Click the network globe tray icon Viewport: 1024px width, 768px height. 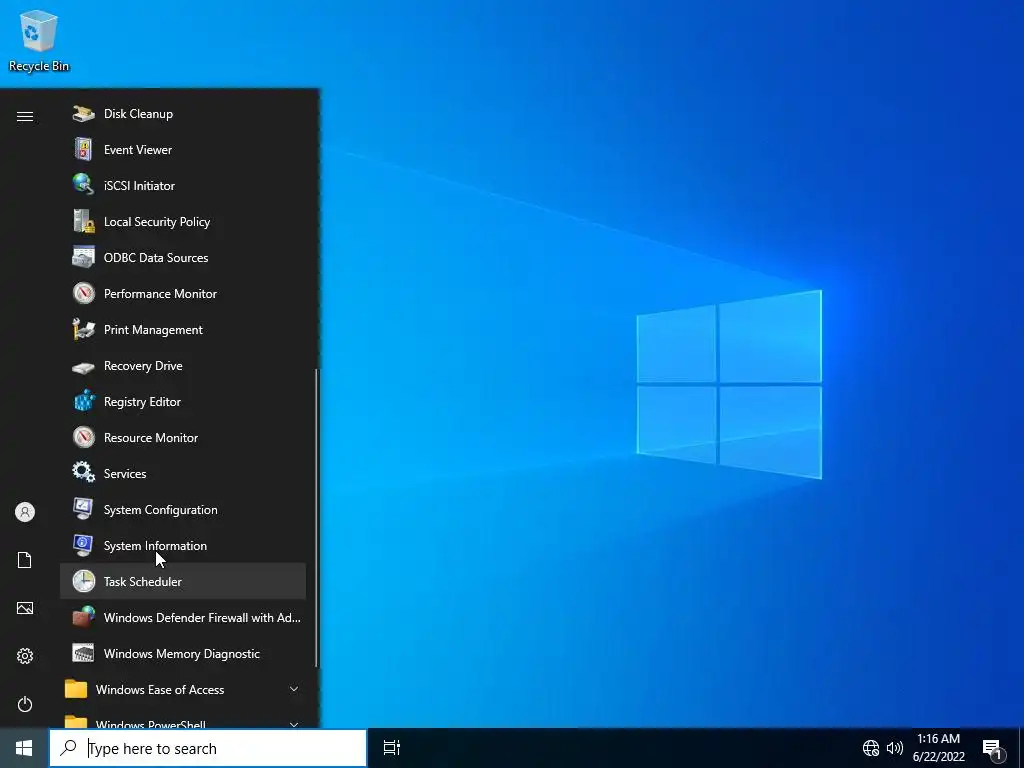[x=871, y=748]
